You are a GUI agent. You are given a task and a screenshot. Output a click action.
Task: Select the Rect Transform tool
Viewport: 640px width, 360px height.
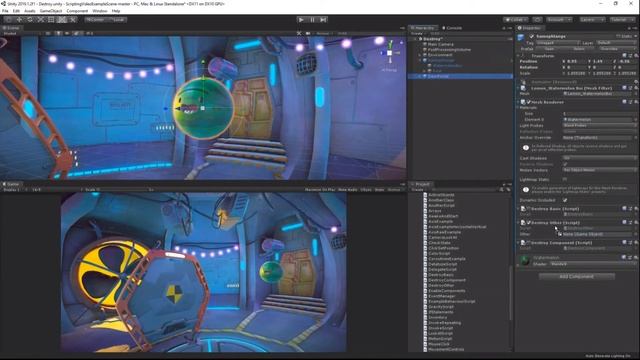tap(51, 20)
